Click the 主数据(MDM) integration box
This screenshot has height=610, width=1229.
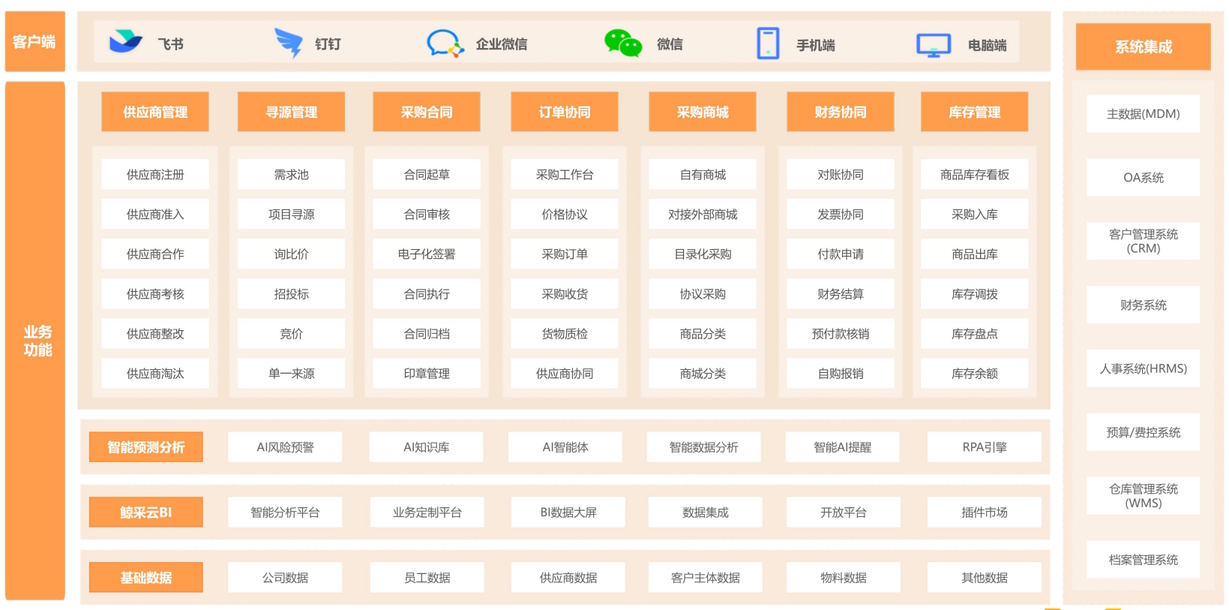click(x=1143, y=114)
